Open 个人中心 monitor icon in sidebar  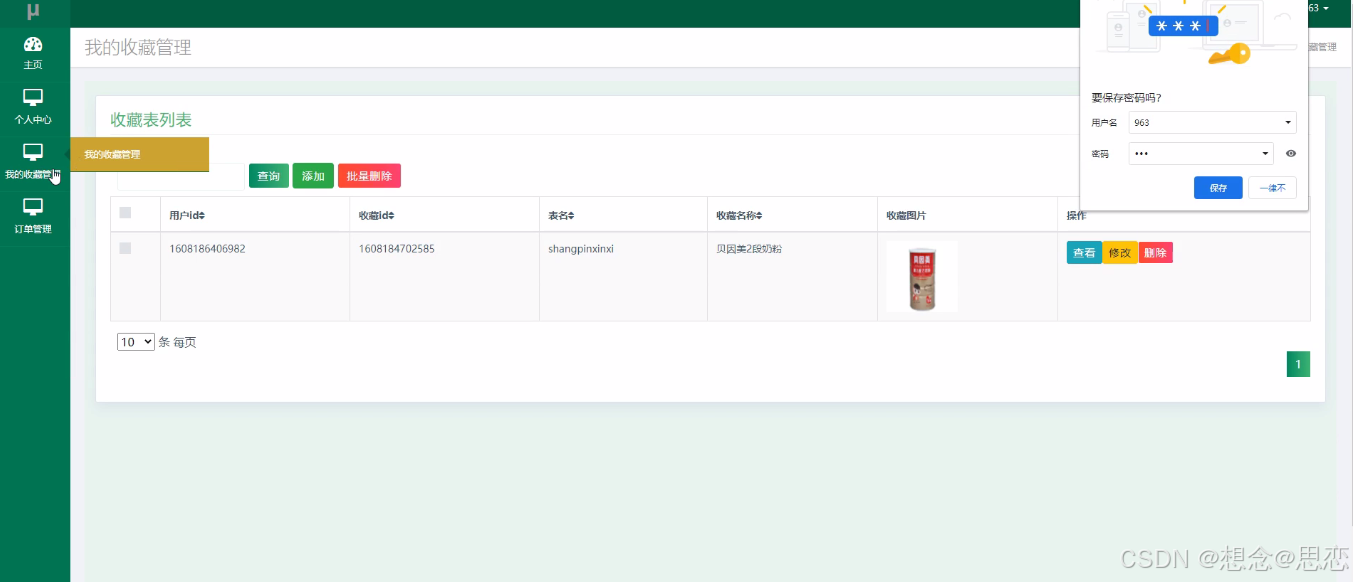pyautogui.click(x=33, y=97)
